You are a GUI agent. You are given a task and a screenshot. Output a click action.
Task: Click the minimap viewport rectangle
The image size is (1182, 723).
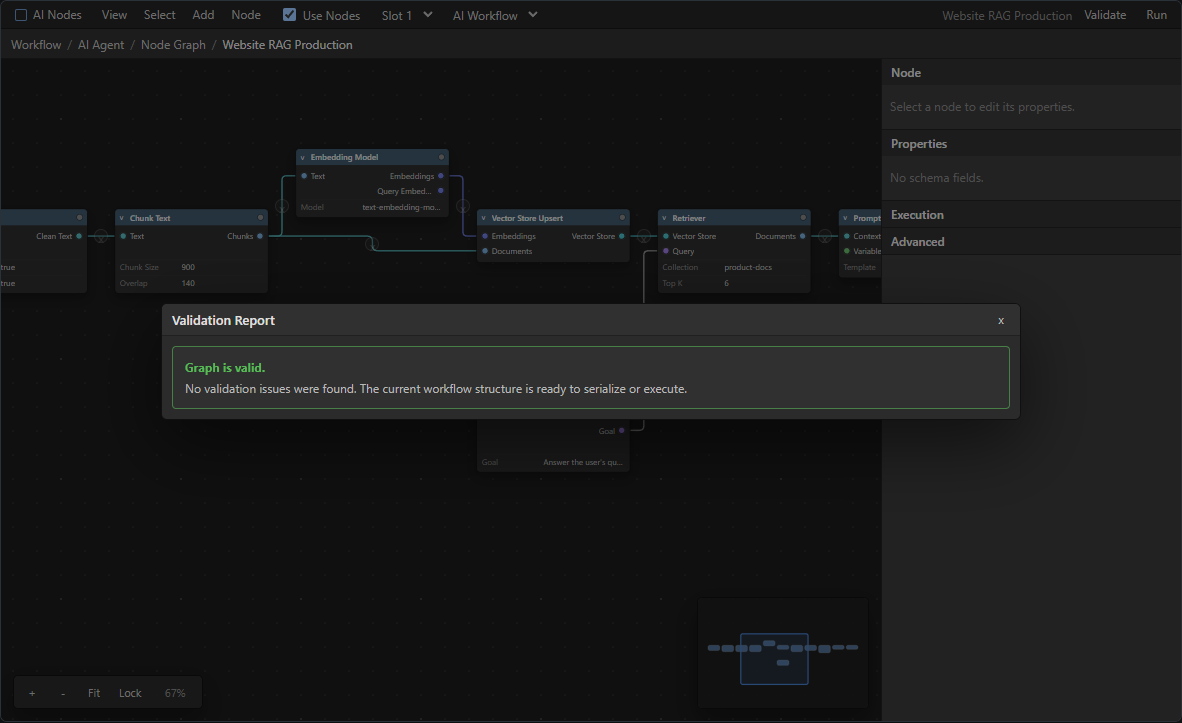pos(774,659)
